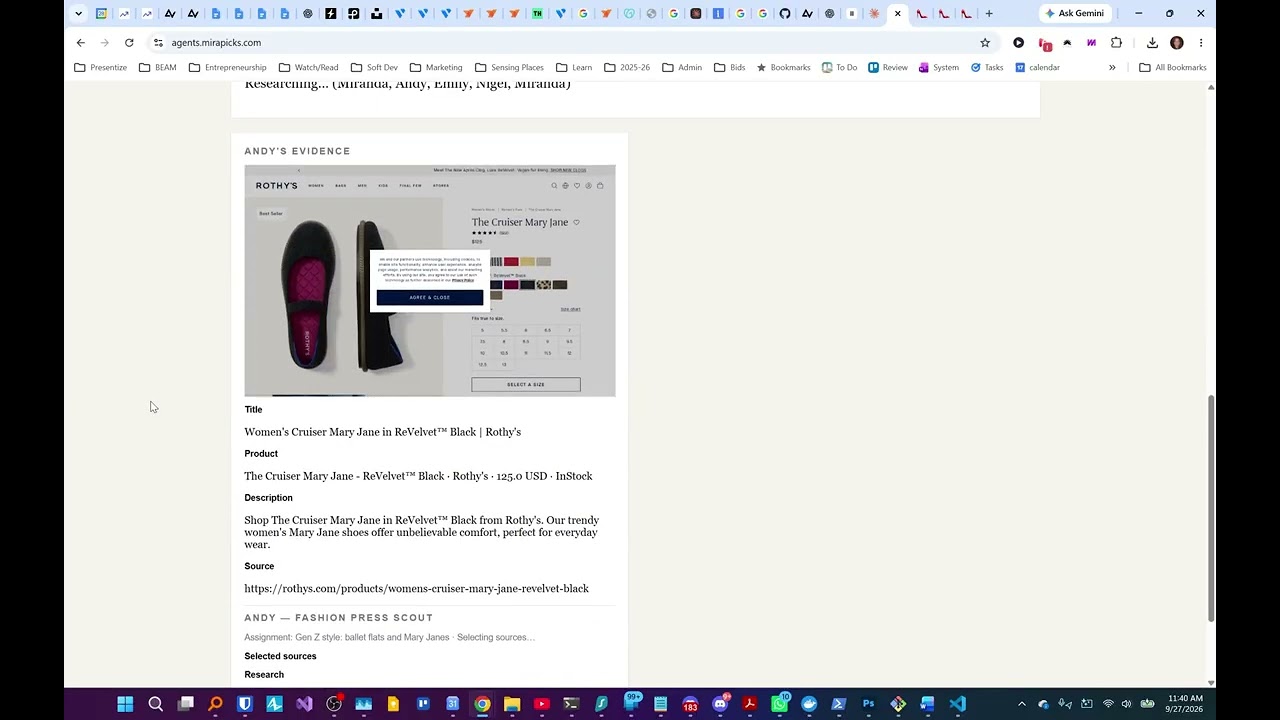This screenshot has width=1280, height=720.
Task: Open Chrome's three-dot menu
Action: (x=1201, y=43)
